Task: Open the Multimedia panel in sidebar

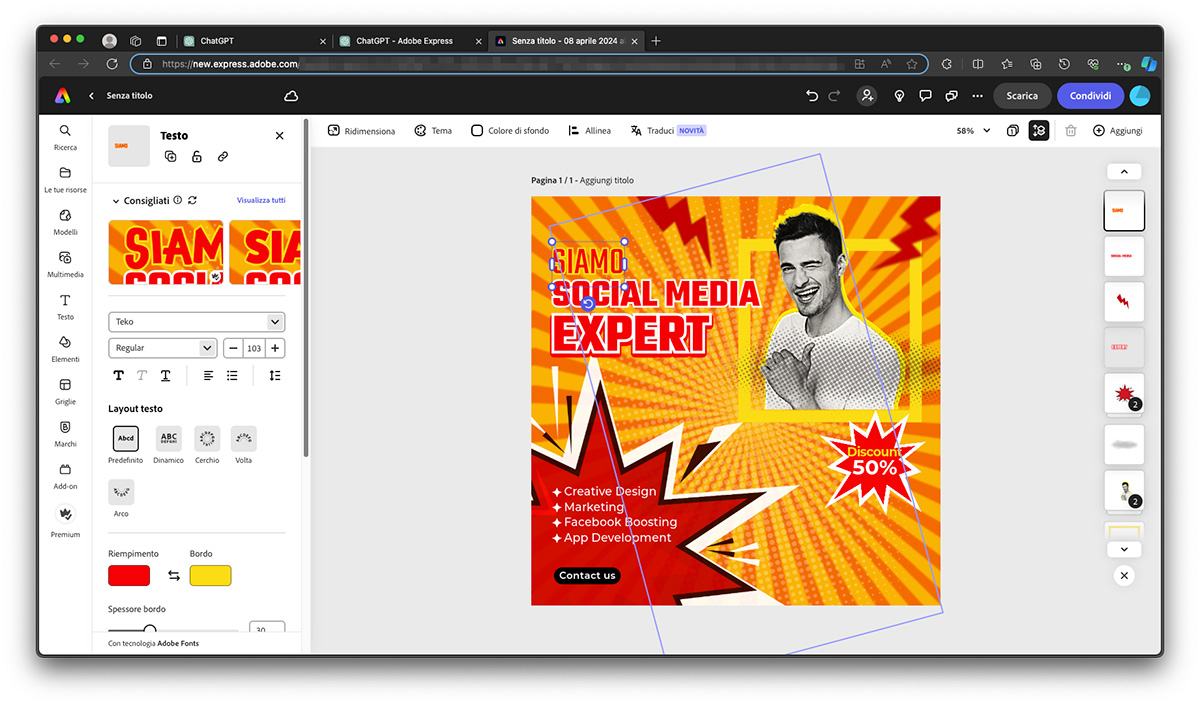Action: click(65, 263)
